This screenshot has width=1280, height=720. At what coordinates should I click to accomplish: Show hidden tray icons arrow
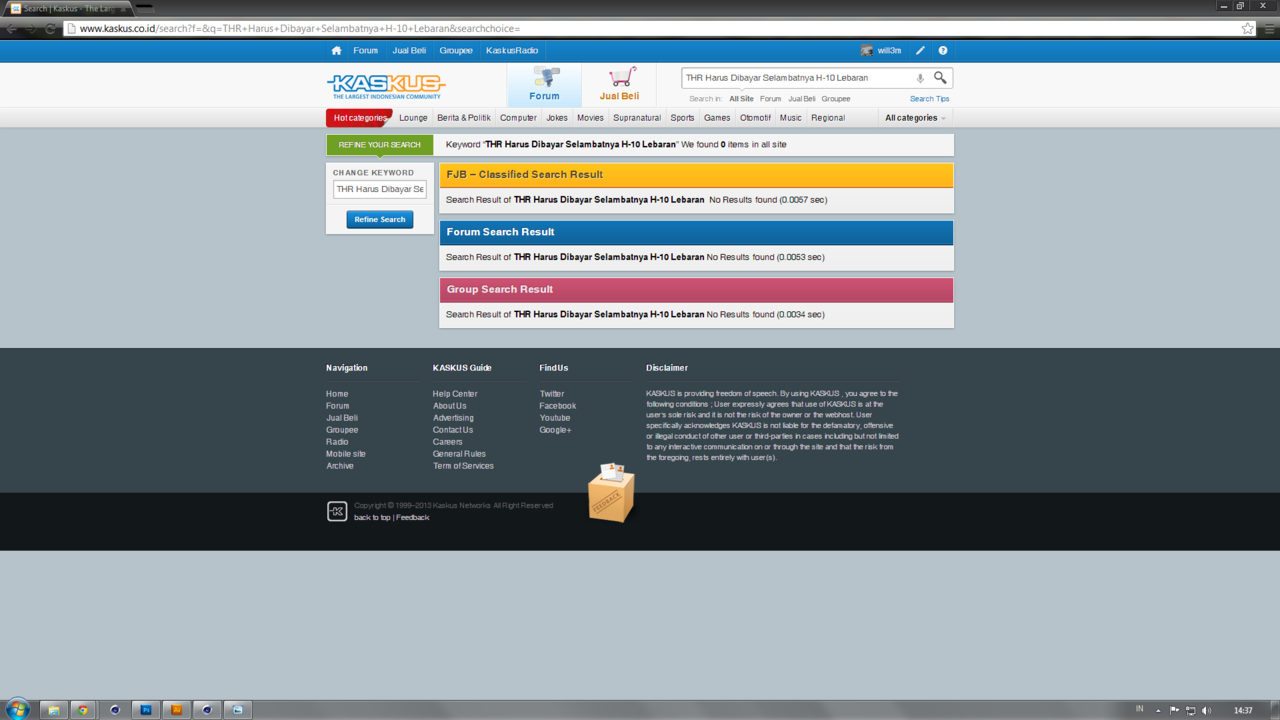tap(1158, 710)
